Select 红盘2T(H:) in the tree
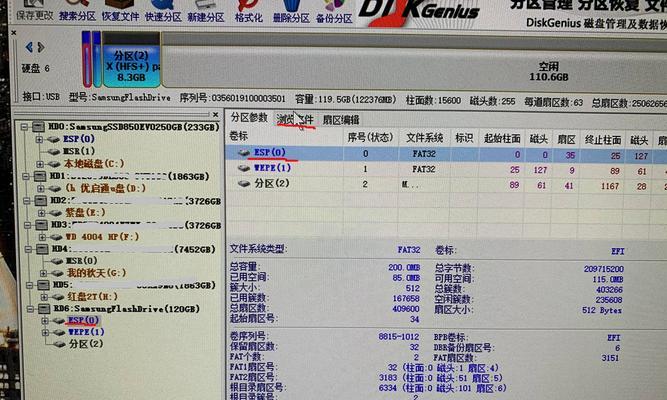667x400 pixels. click(93, 297)
